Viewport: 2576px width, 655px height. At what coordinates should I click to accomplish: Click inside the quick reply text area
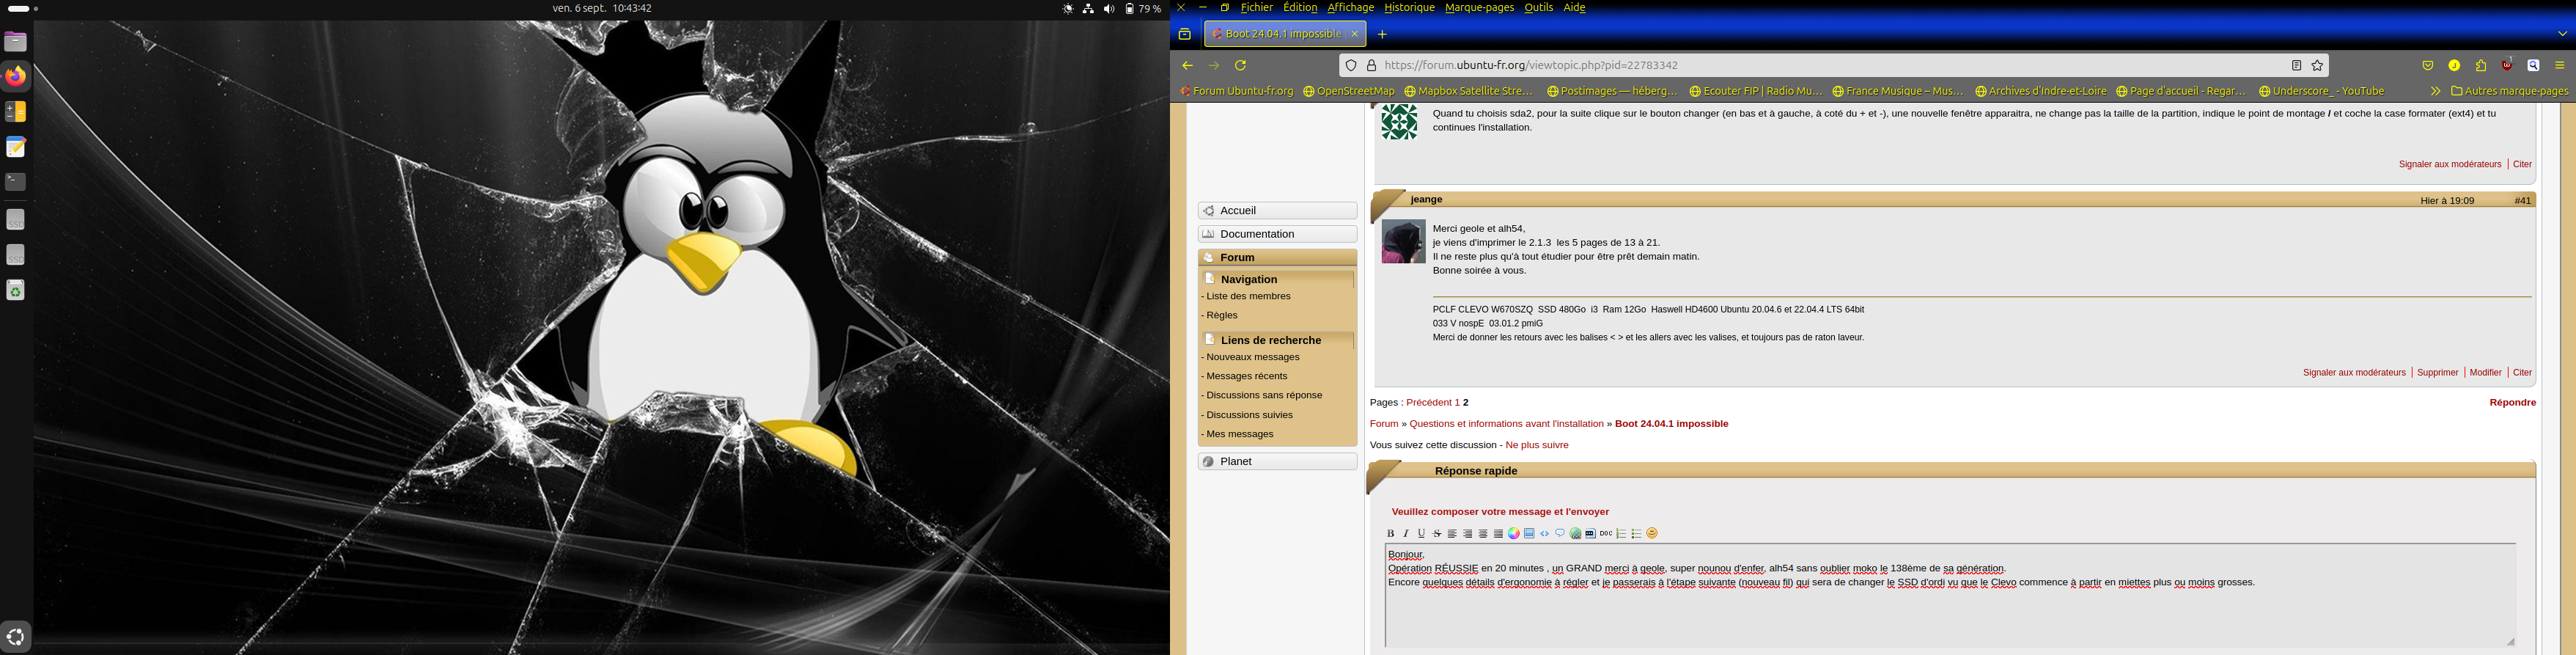click(1950, 596)
